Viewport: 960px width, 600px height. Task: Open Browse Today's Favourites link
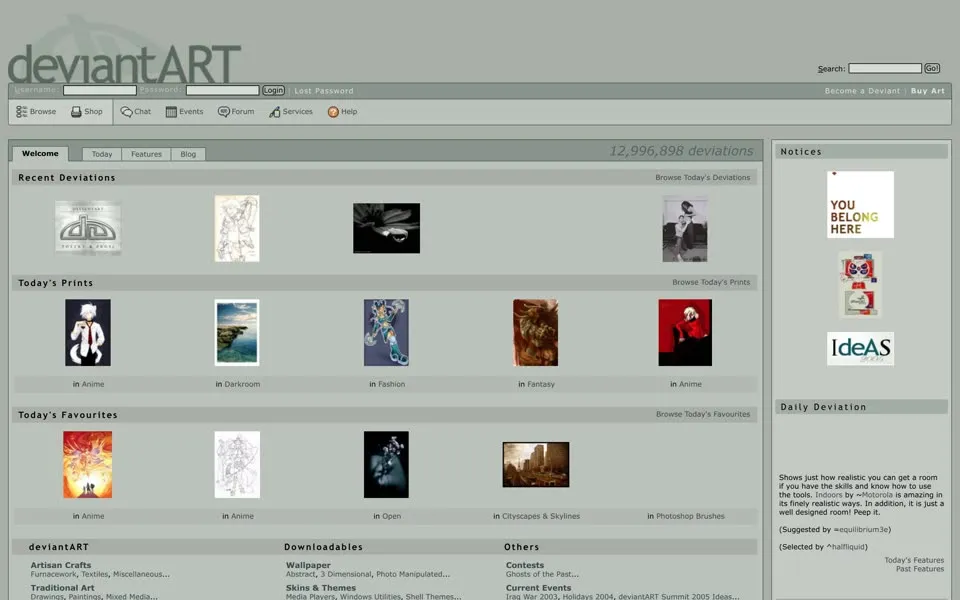[703, 414]
